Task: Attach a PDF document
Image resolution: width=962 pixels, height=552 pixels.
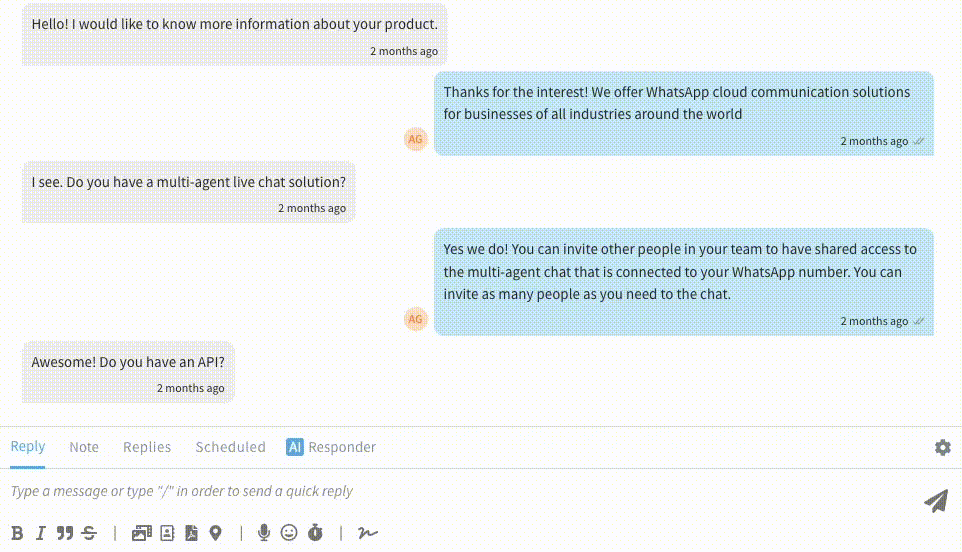Action: [191, 533]
